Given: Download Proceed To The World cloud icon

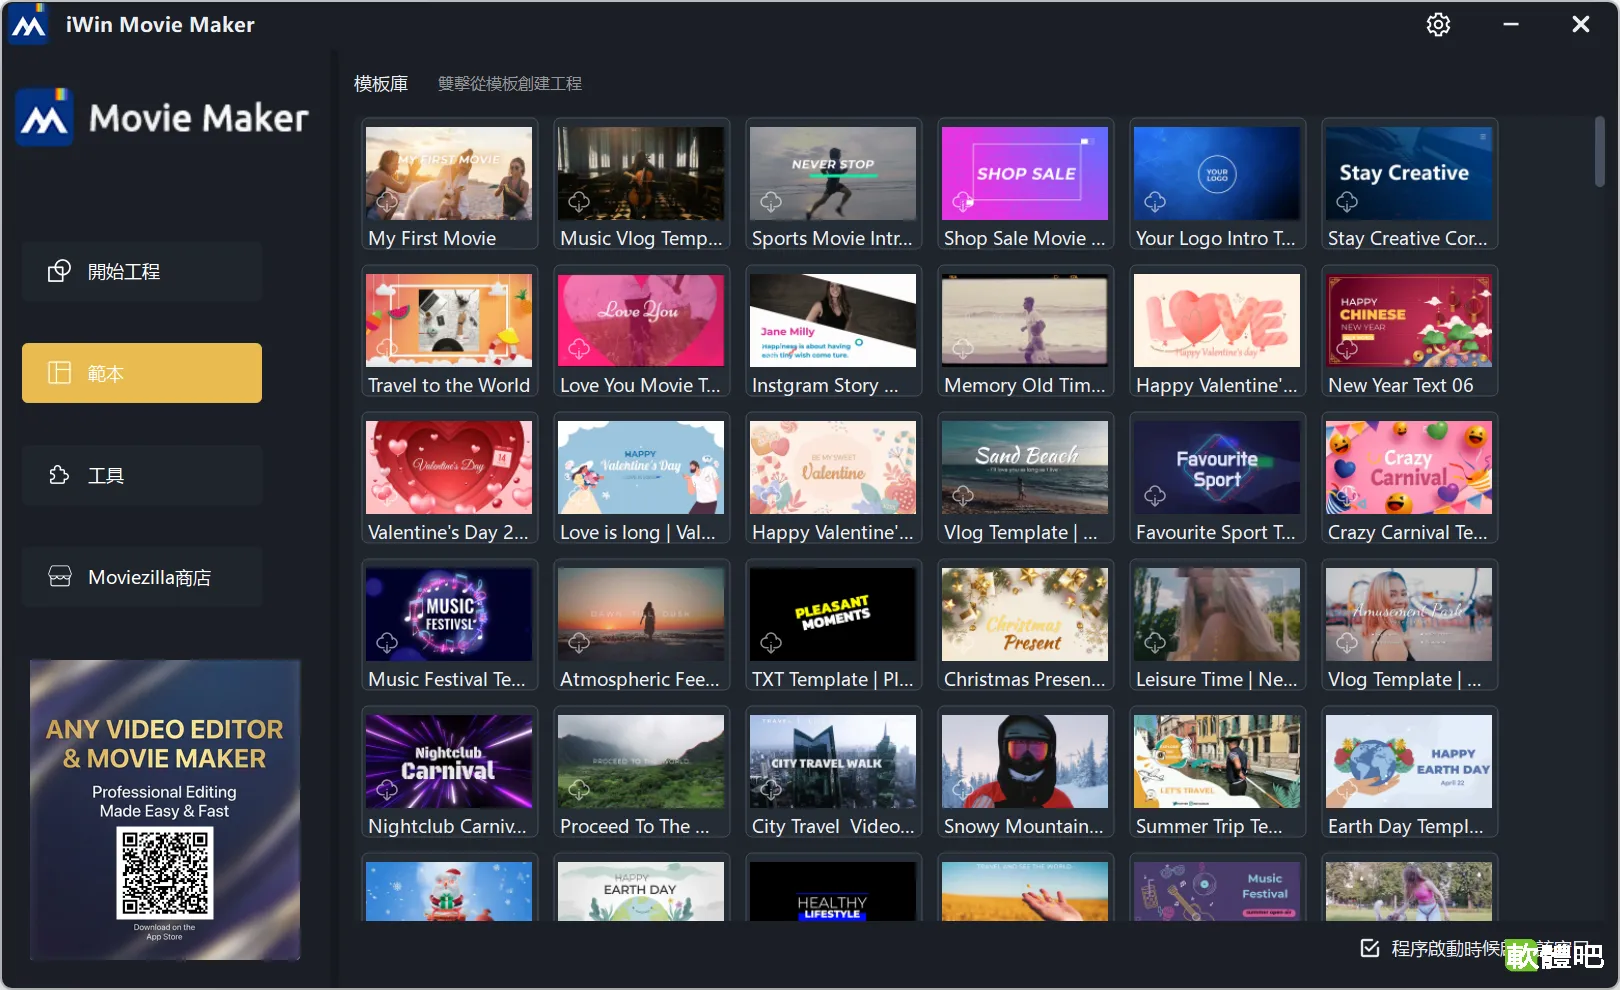Looking at the screenshot, I should click(579, 790).
